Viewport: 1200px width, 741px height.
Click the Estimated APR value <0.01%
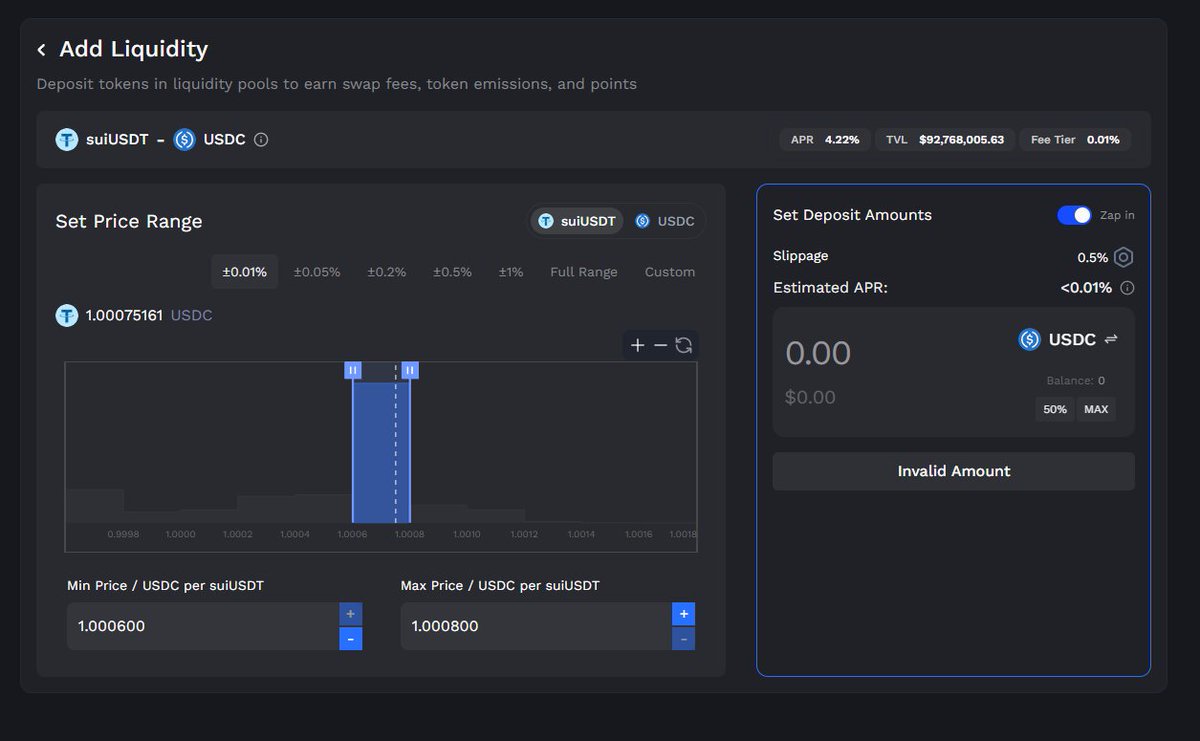click(1086, 288)
